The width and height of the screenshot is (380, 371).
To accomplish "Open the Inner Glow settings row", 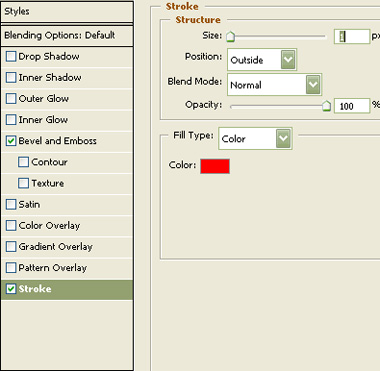I will pos(67,120).
